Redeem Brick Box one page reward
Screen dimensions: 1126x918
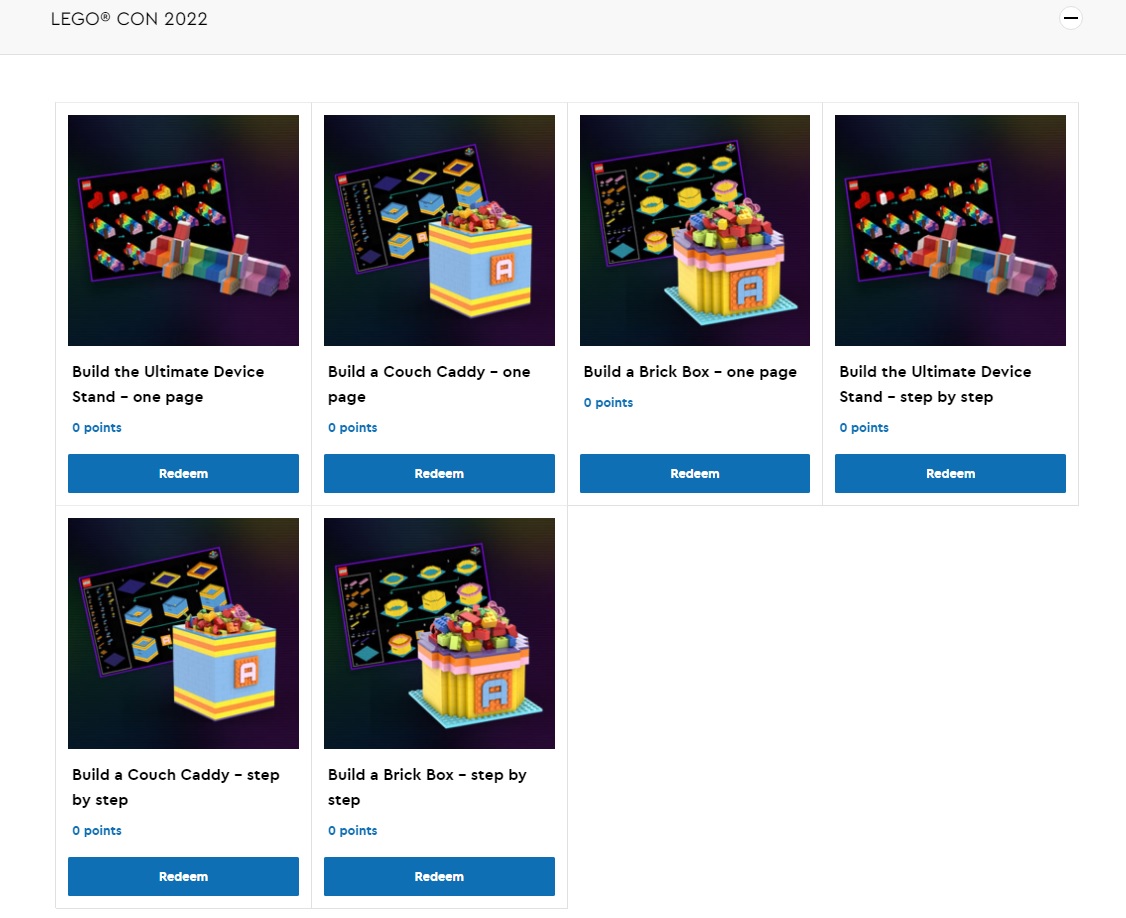(x=694, y=473)
